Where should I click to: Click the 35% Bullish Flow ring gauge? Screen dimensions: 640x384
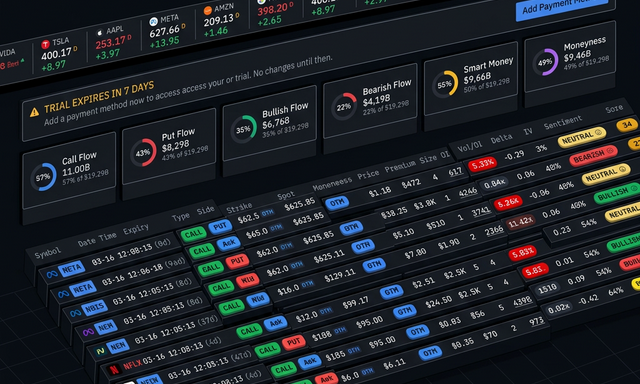[244, 129]
